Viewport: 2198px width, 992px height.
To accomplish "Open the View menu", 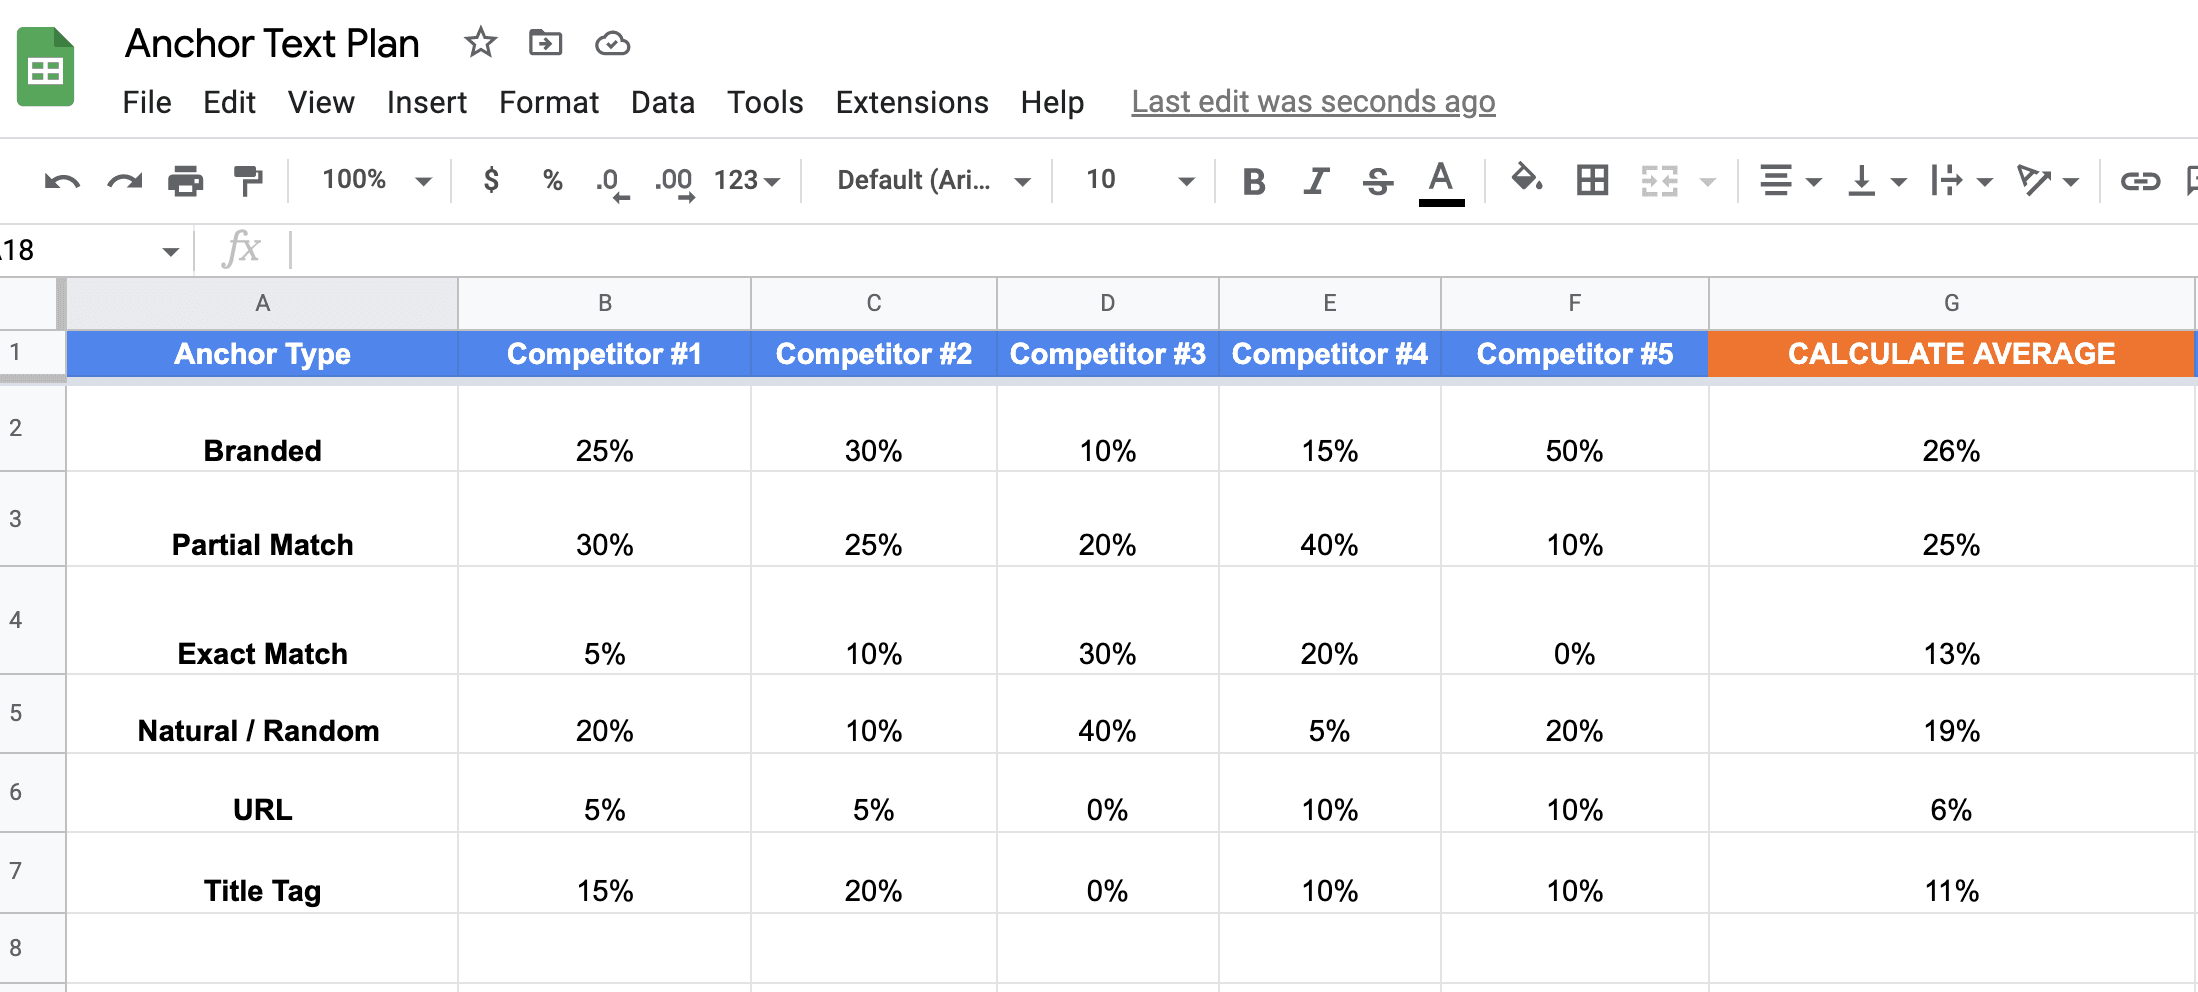I will (x=321, y=102).
